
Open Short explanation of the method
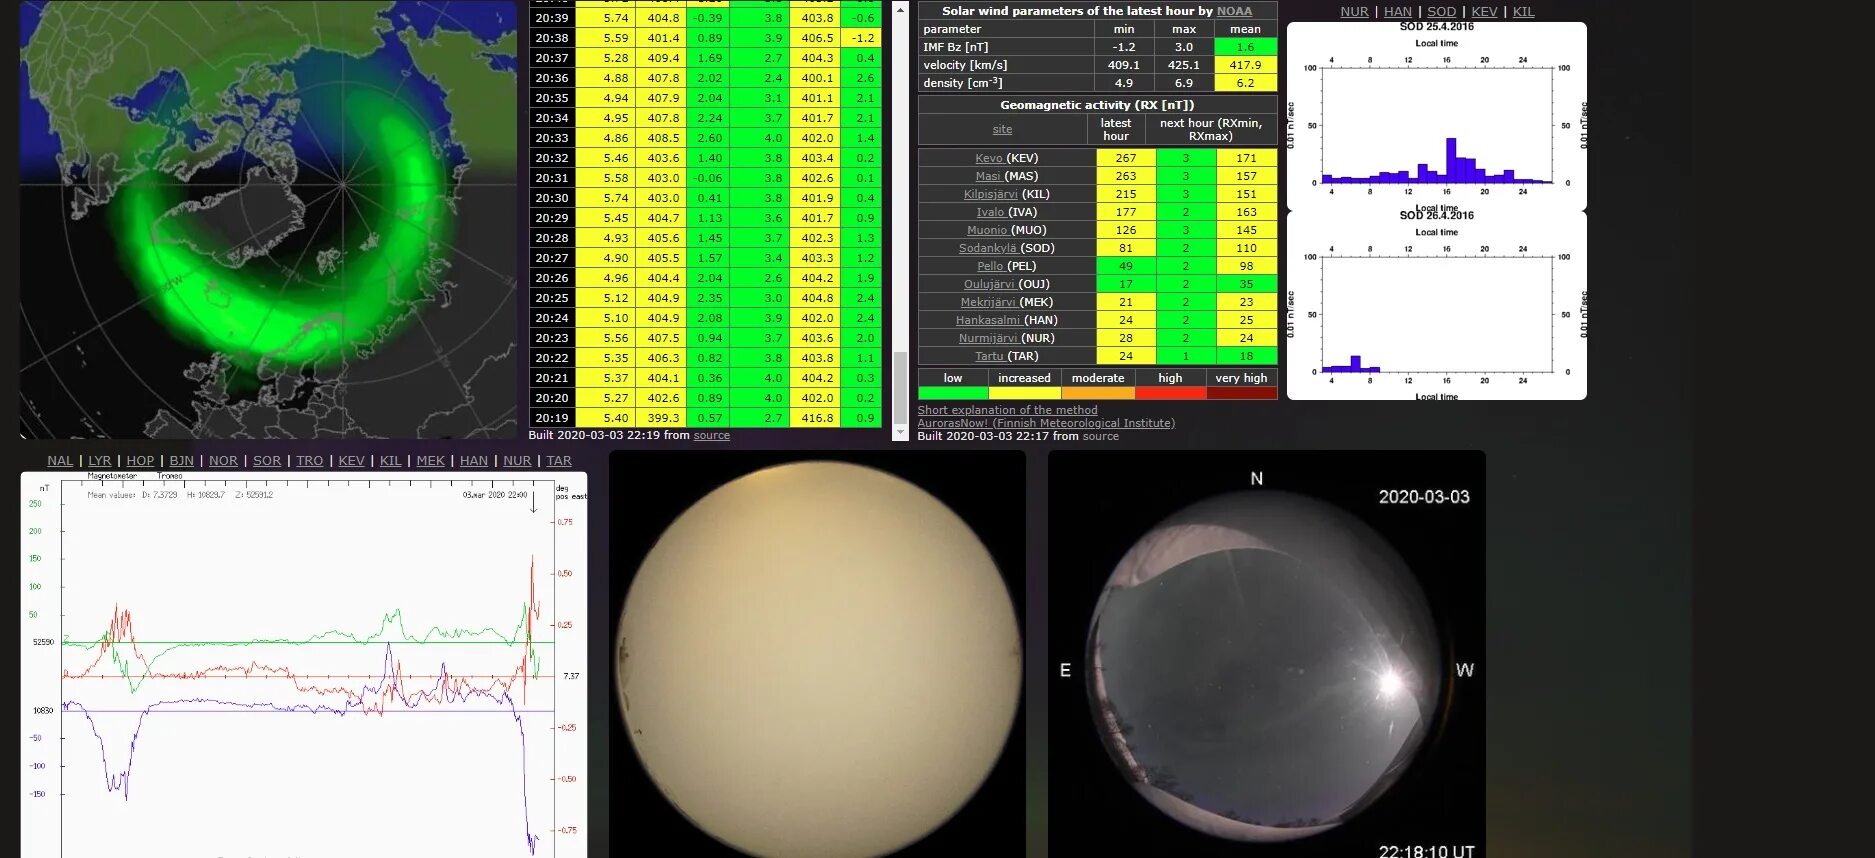pos(1007,410)
